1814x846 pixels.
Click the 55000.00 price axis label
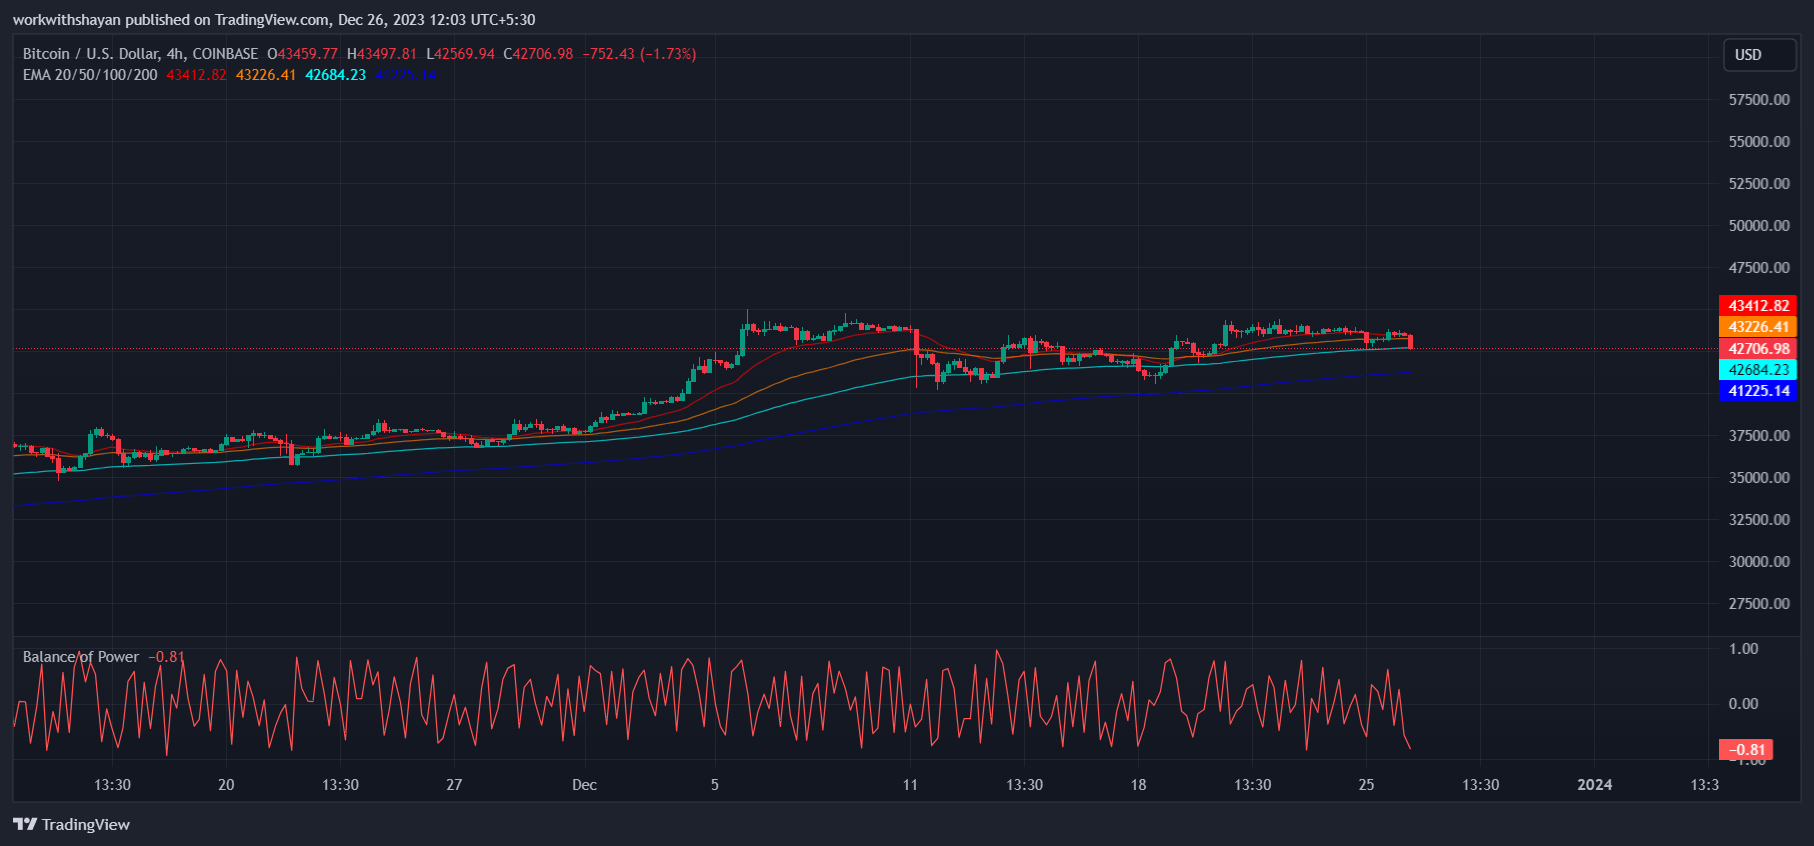click(1759, 142)
